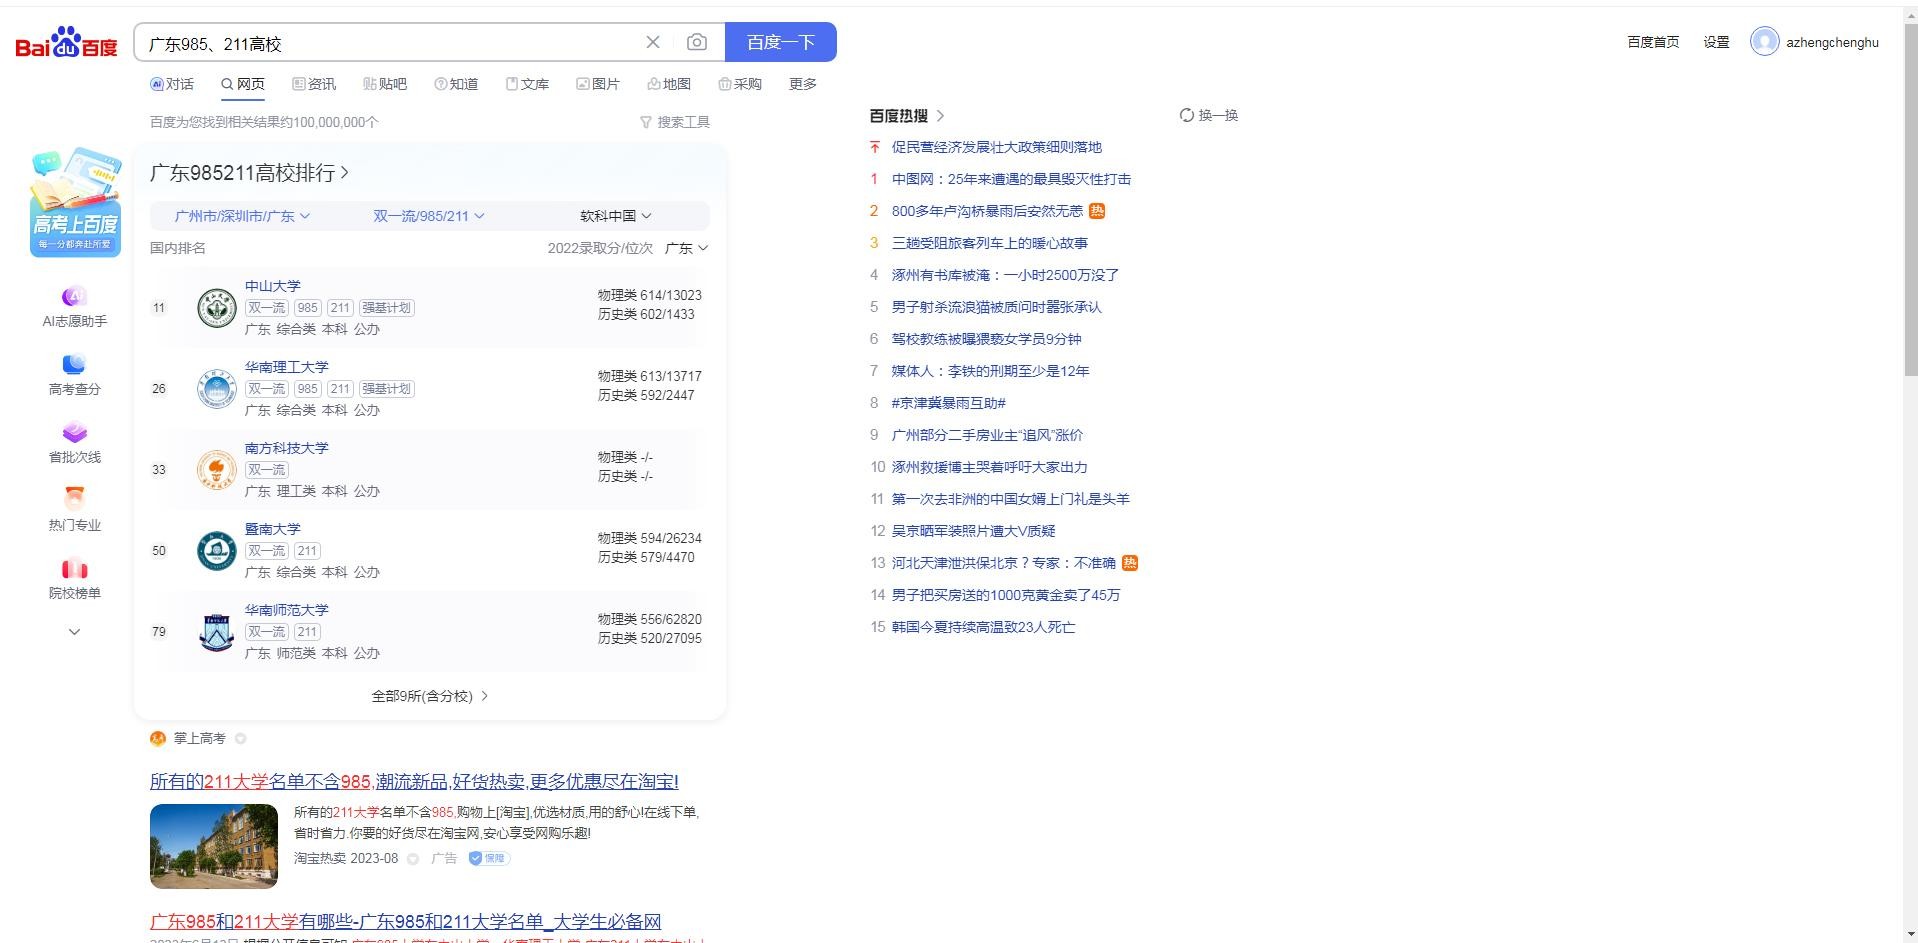Image resolution: width=1918 pixels, height=943 pixels.
Task: Click the 院校榜单 sidebar icon
Action: [x=75, y=569]
